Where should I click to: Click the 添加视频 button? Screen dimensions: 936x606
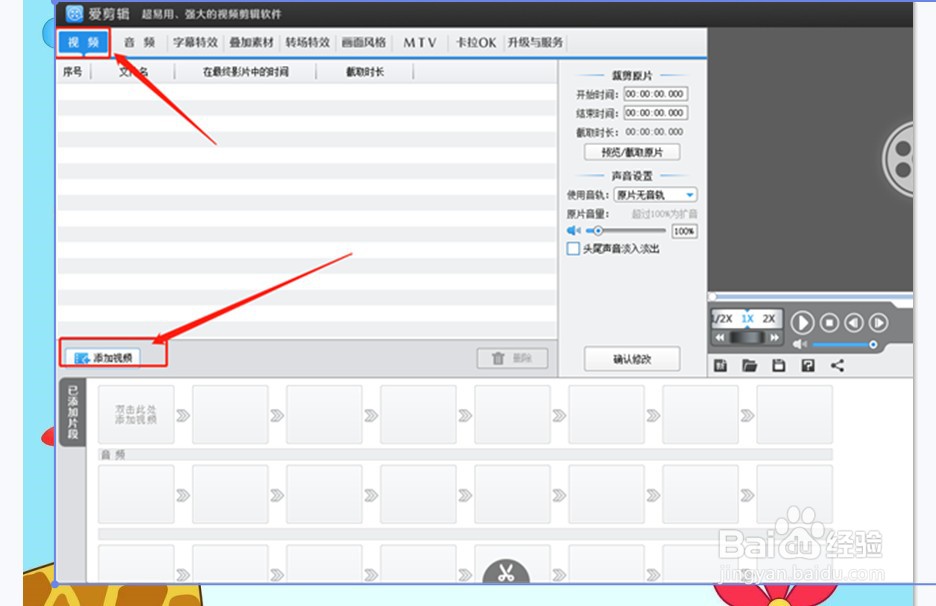click(x=103, y=358)
